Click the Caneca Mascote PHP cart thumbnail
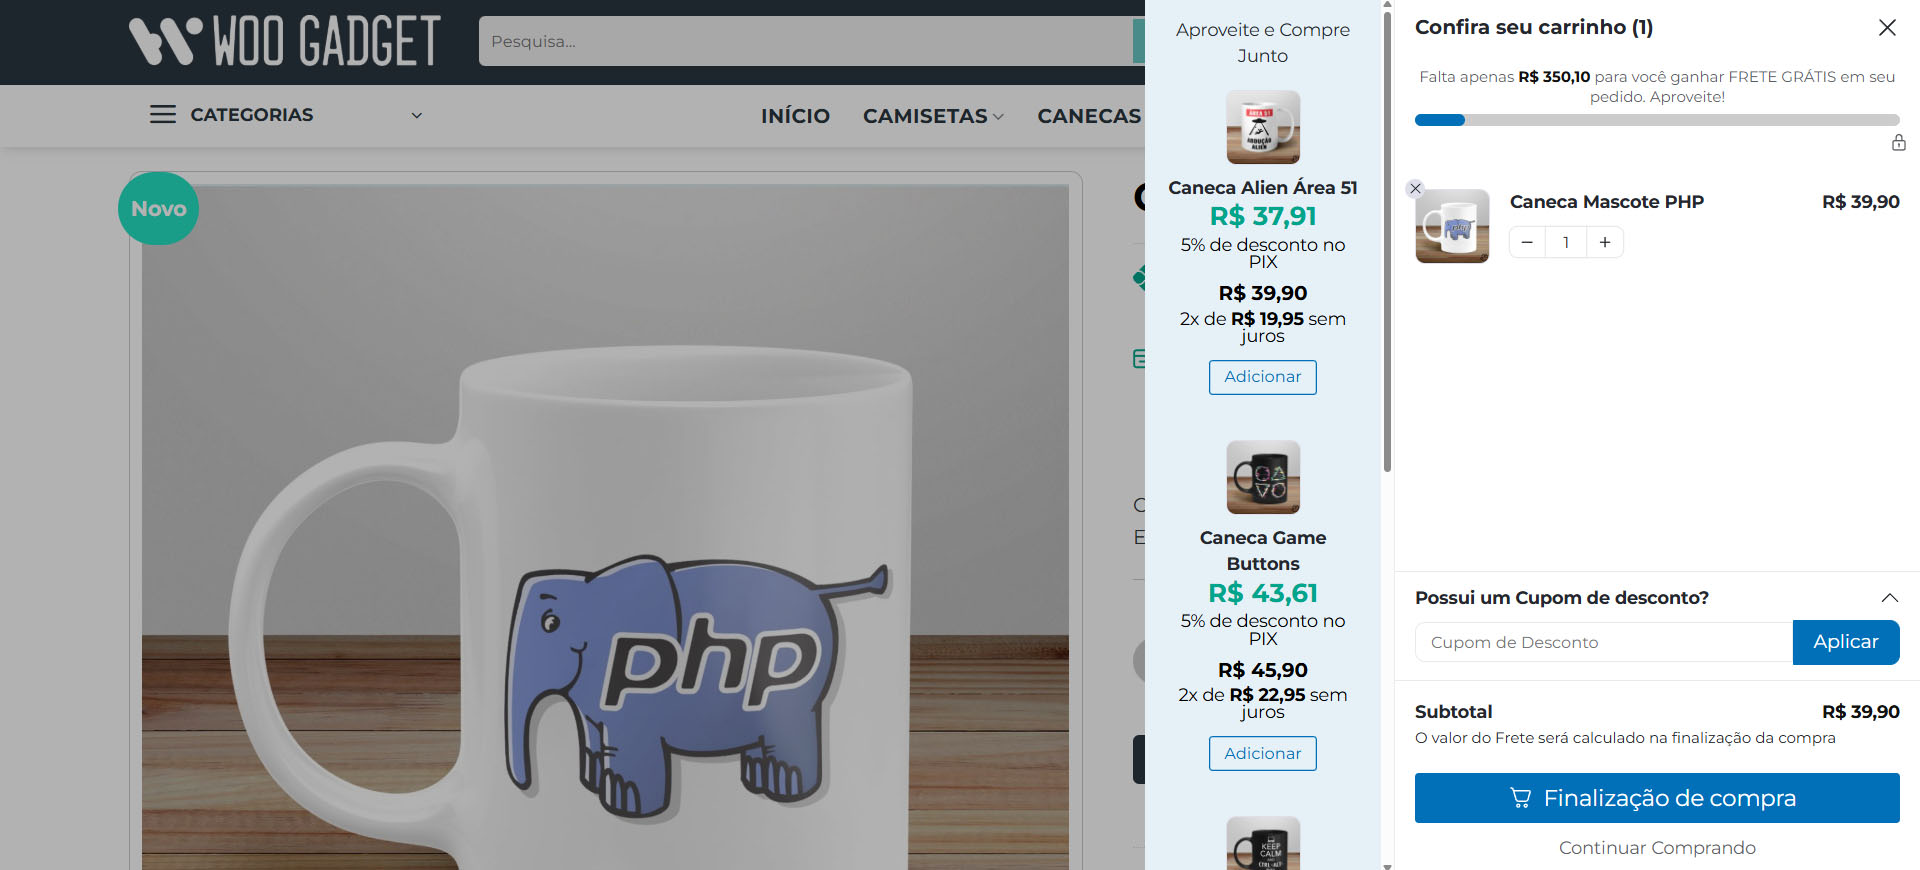This screenshot has height=870, width=1920. [x=1452, y=226]
